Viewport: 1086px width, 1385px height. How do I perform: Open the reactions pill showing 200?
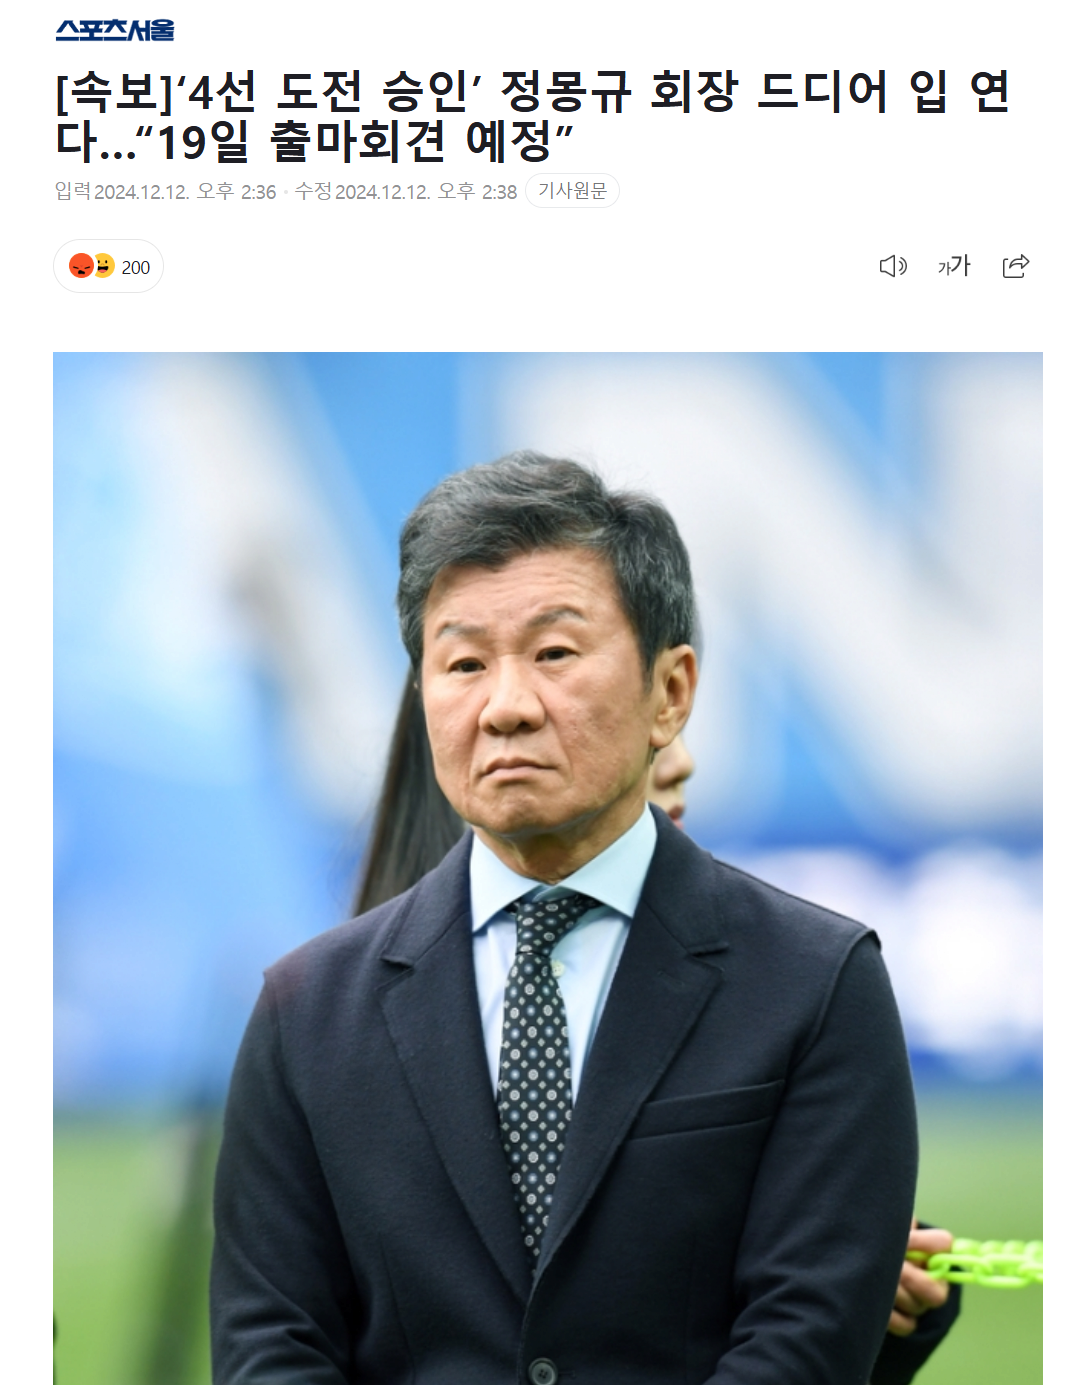108,266
